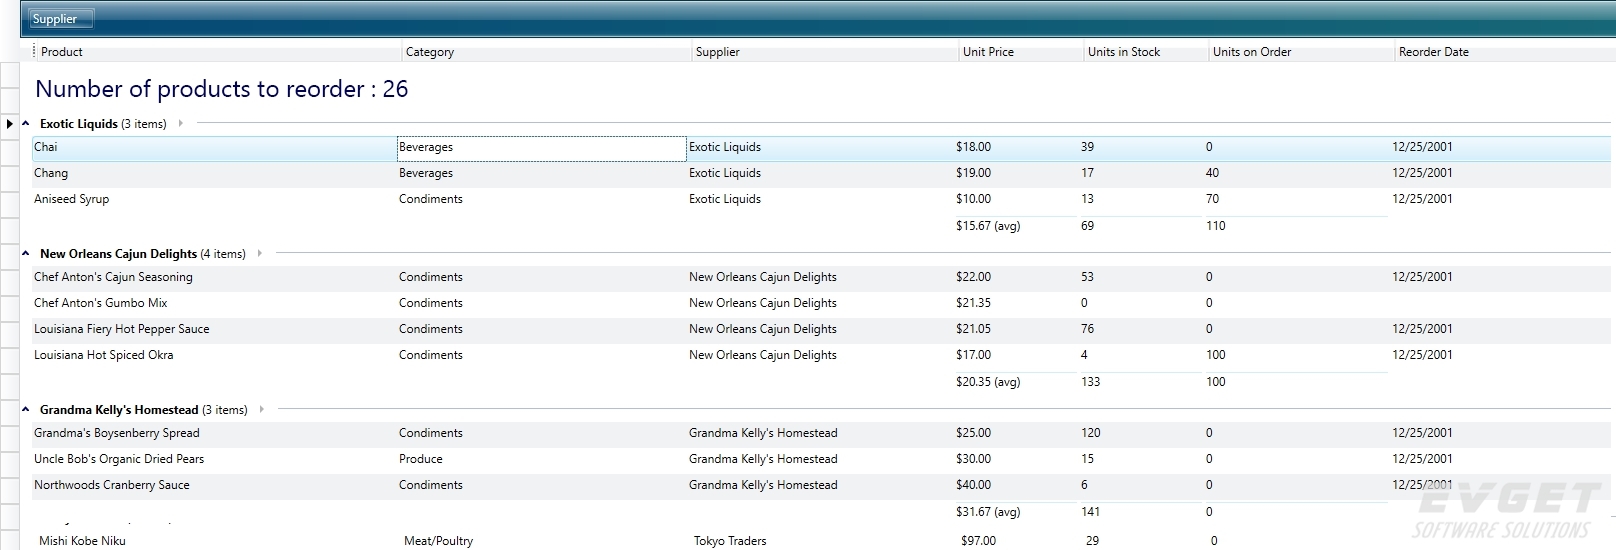Click Grandma's Boysenberry Spread

click(117, 434)
